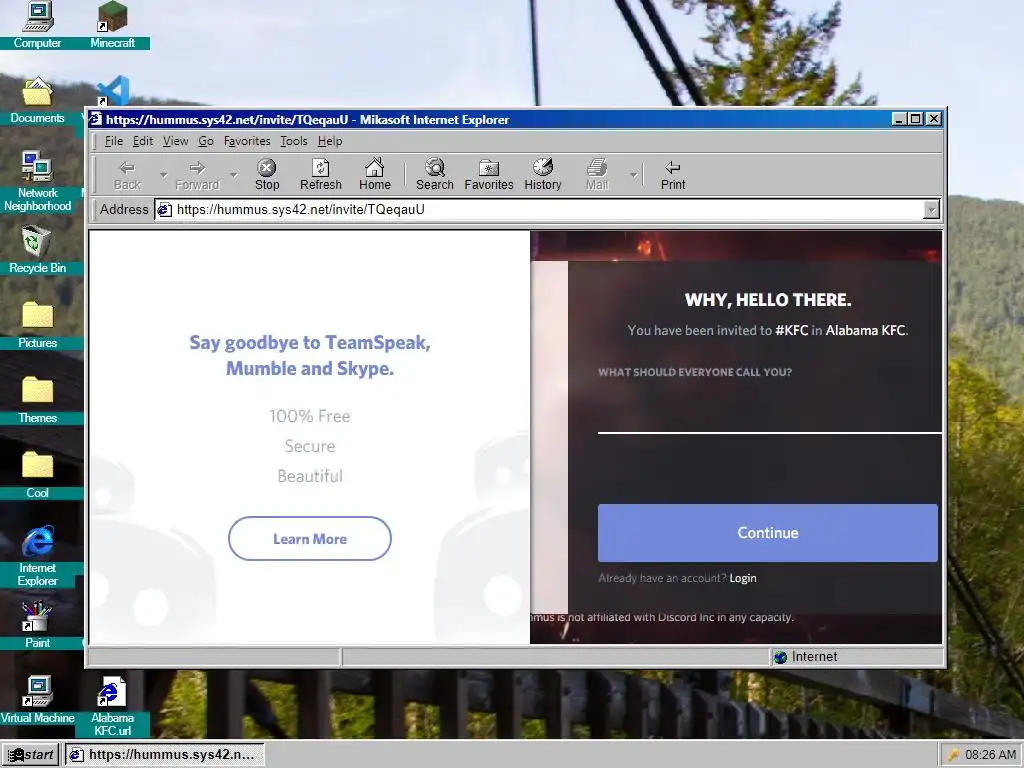Expand the Back button history dropdown
This screenshot has height=768, width=1024.
(x=163, y=175)
